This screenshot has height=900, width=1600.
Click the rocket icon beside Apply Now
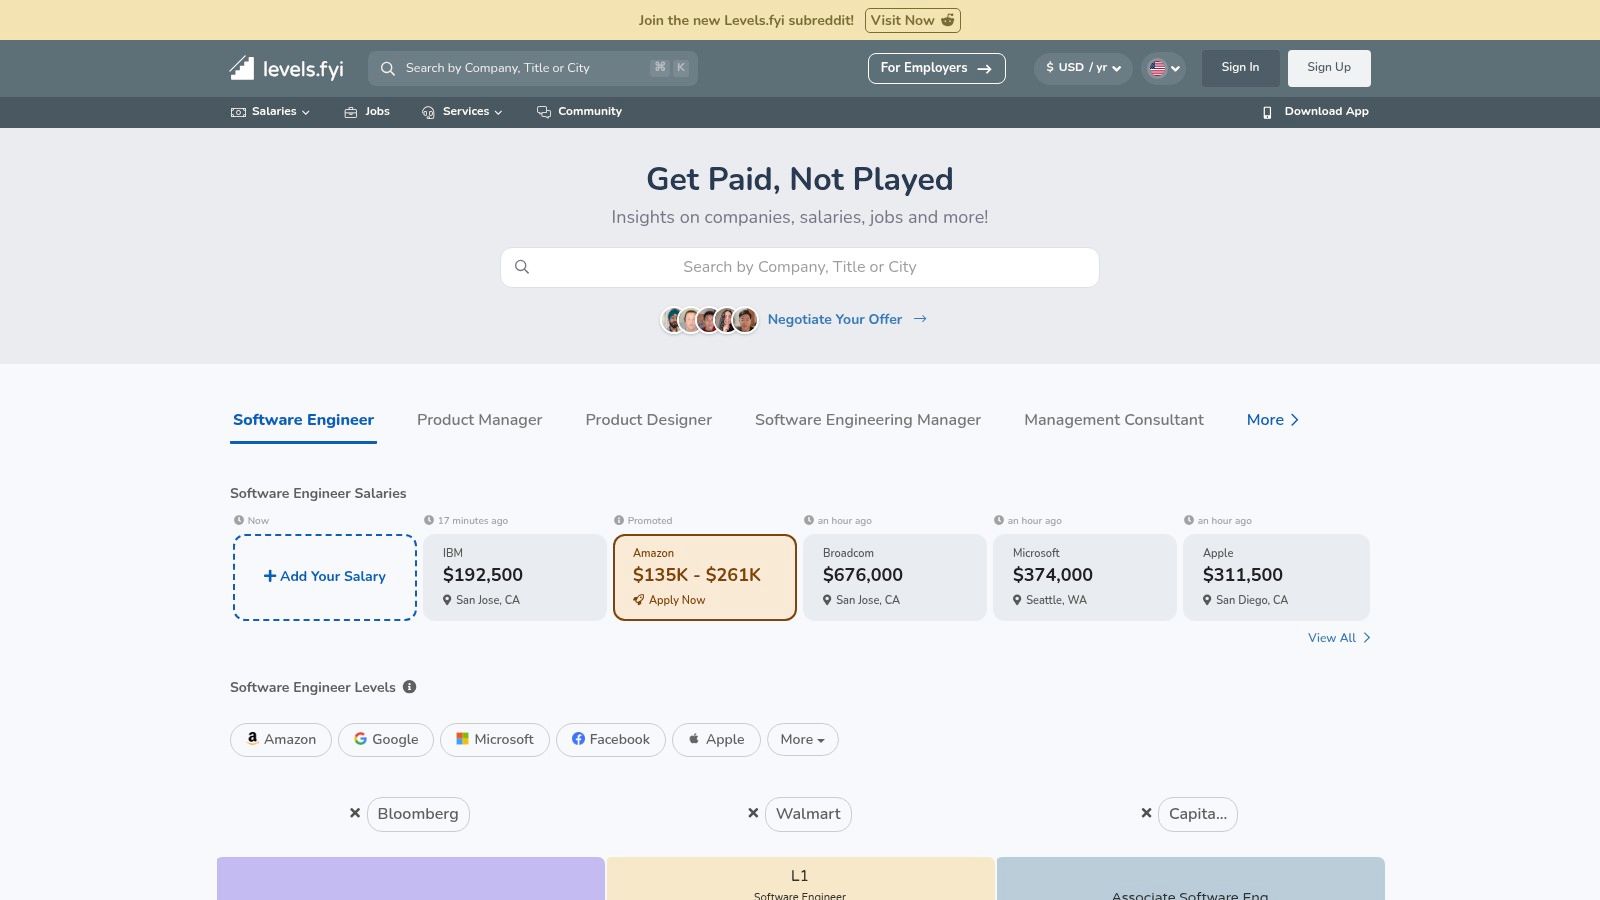click(639, 600)
